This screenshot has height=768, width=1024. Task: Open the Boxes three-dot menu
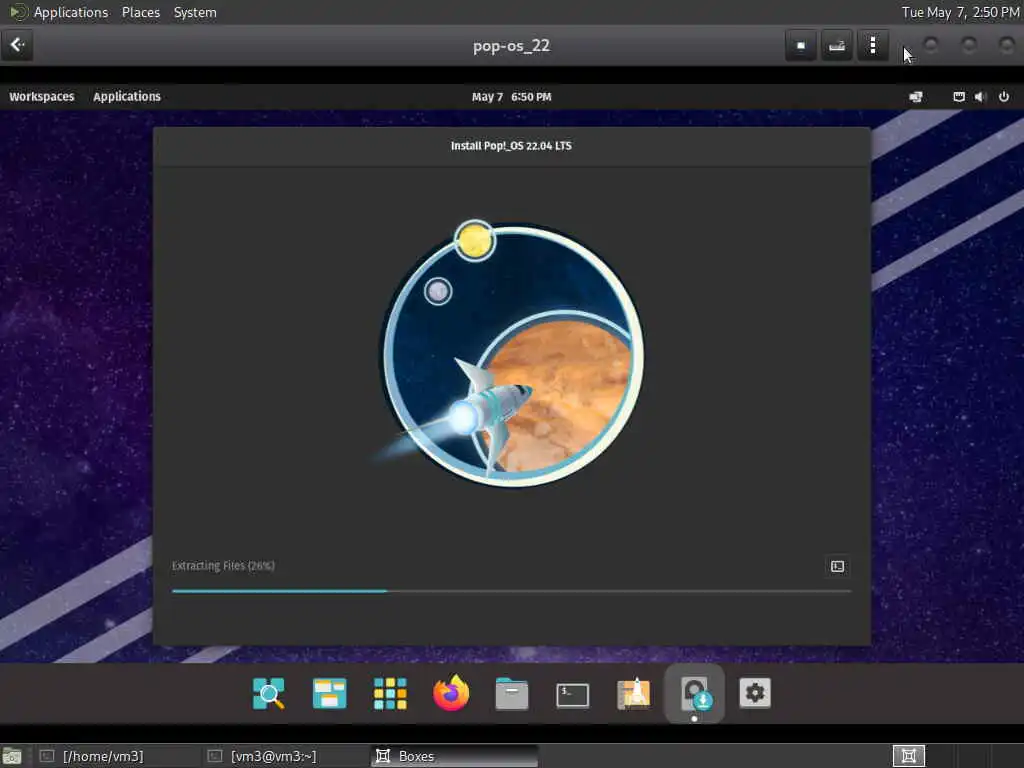coord(872,45)
